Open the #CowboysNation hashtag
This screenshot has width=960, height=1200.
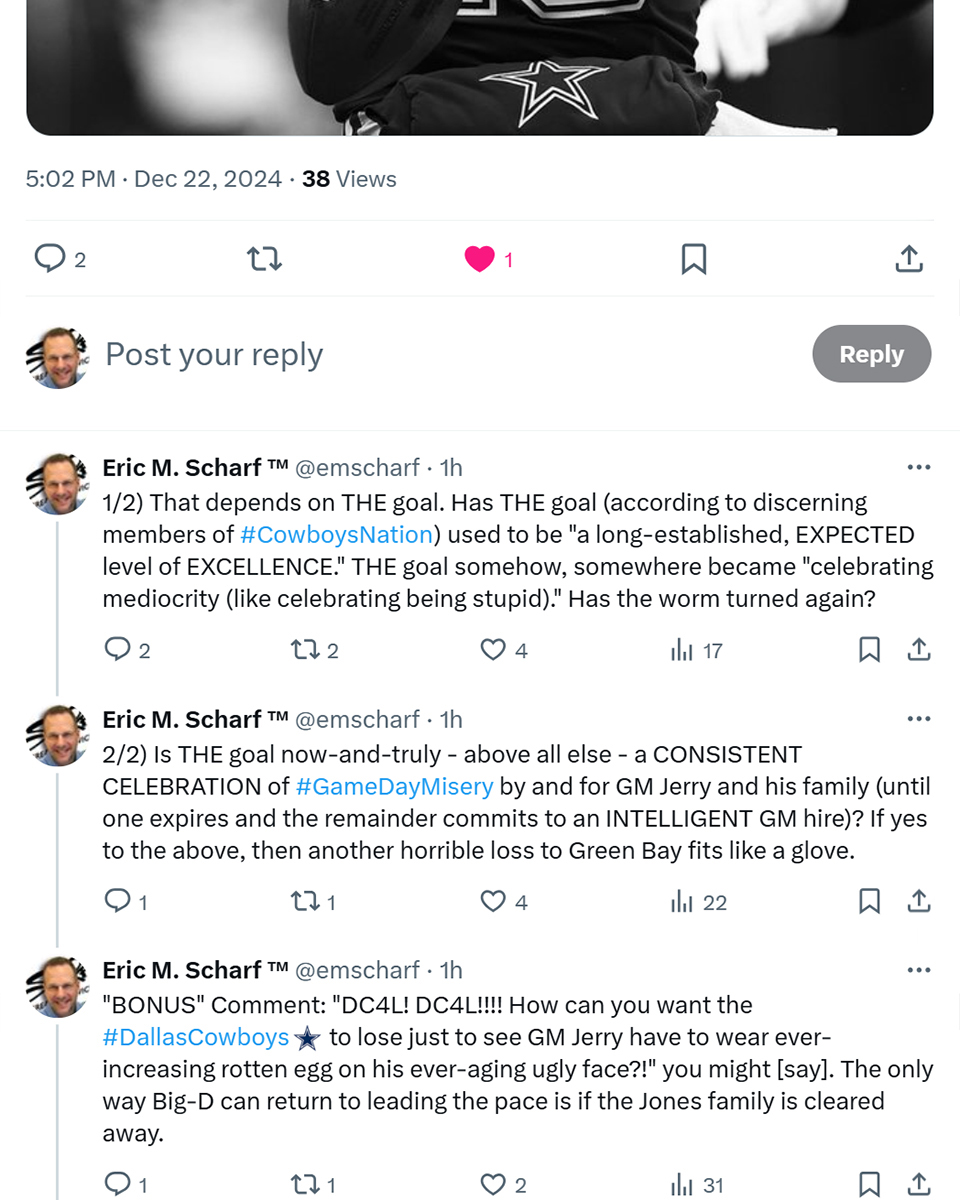[336, 534]
